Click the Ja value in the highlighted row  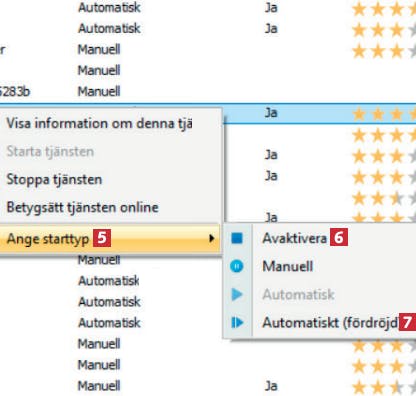coord(271,113)
